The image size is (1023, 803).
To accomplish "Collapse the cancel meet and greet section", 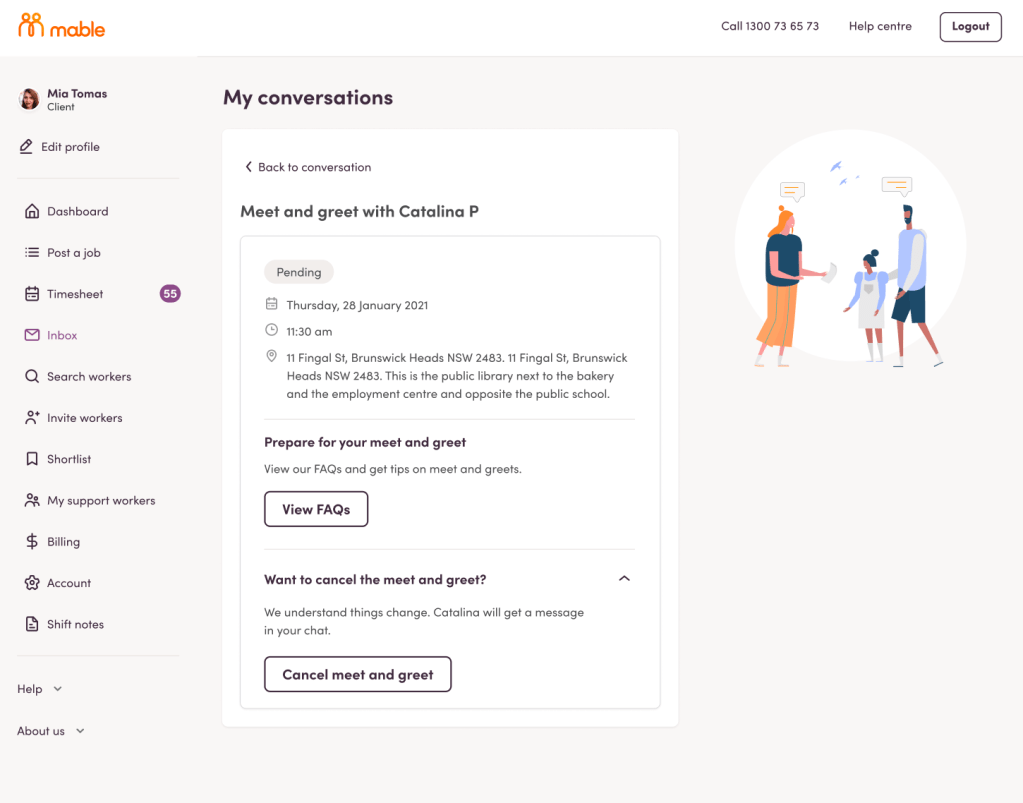I will click(624, 579).
